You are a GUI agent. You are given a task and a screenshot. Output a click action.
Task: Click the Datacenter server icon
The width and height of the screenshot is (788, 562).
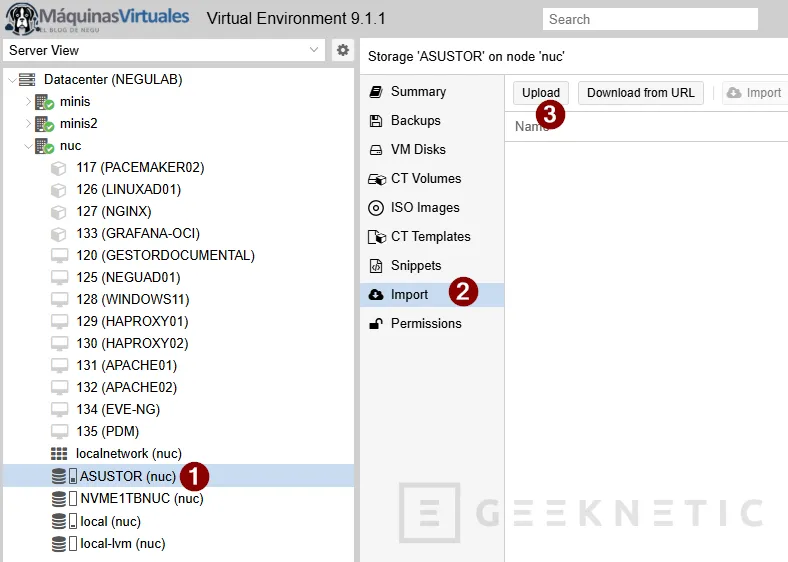27,79
